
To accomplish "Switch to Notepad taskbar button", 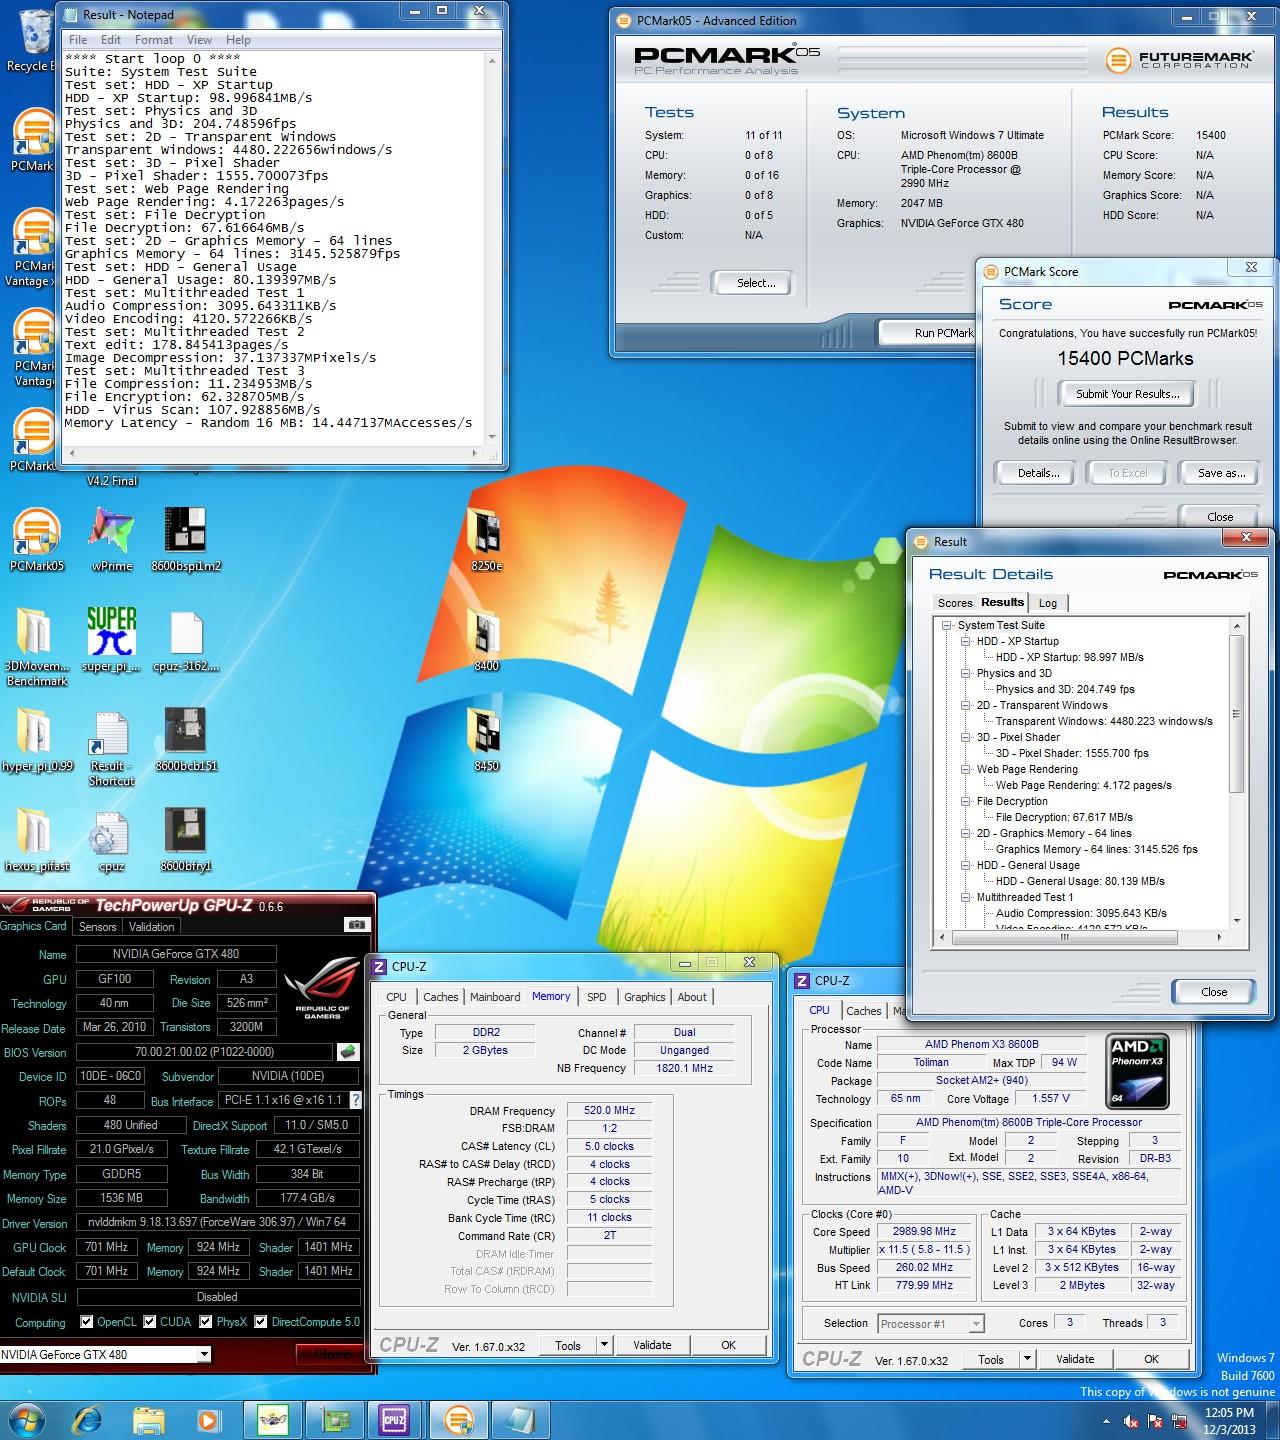I will coord(518,1419).
